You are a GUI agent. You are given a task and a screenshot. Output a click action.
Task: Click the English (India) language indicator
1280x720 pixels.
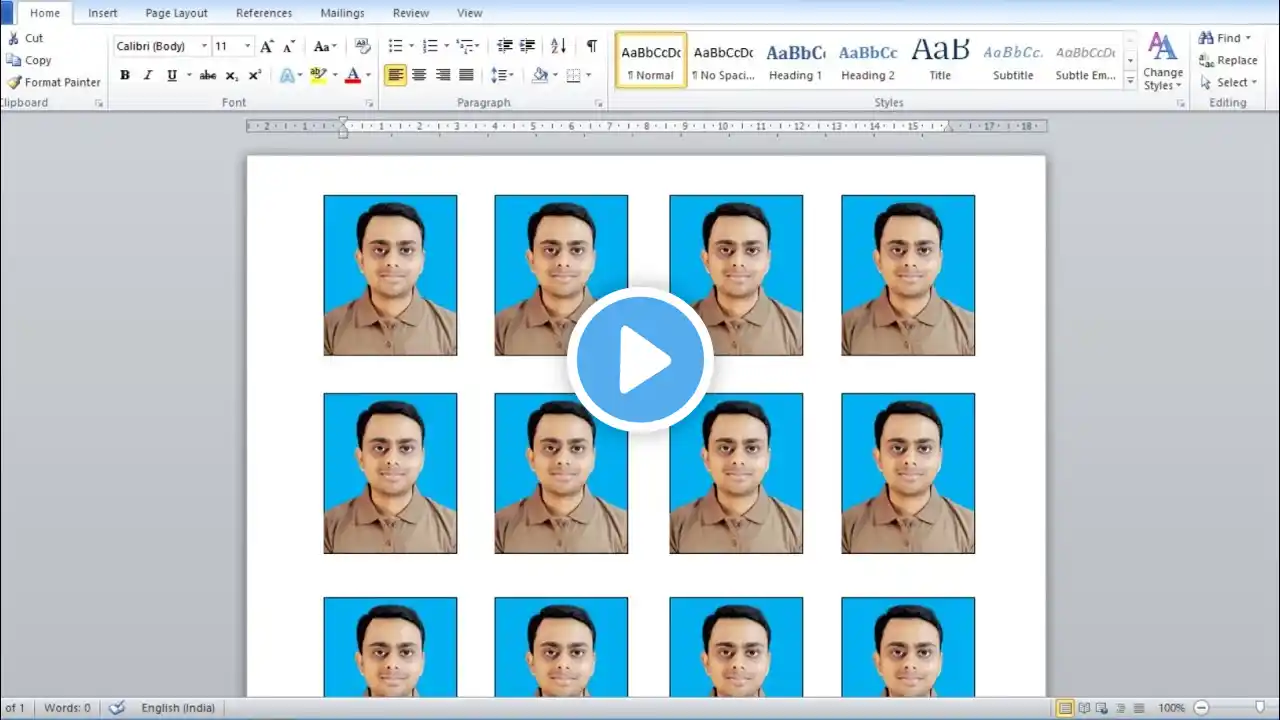(x=178, y=708)
